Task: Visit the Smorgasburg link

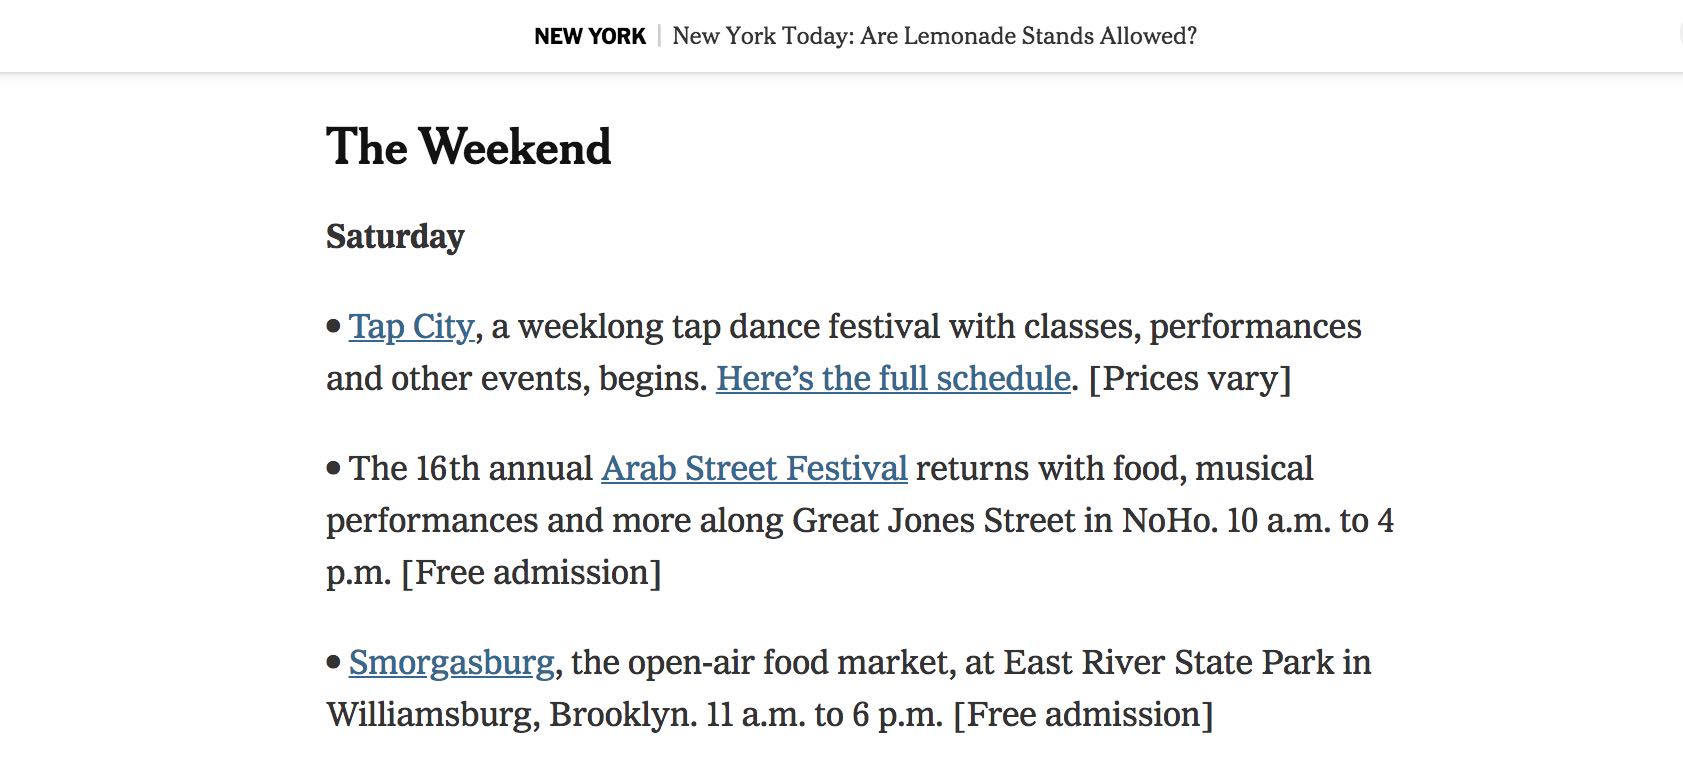Action: tap(451, 663)
